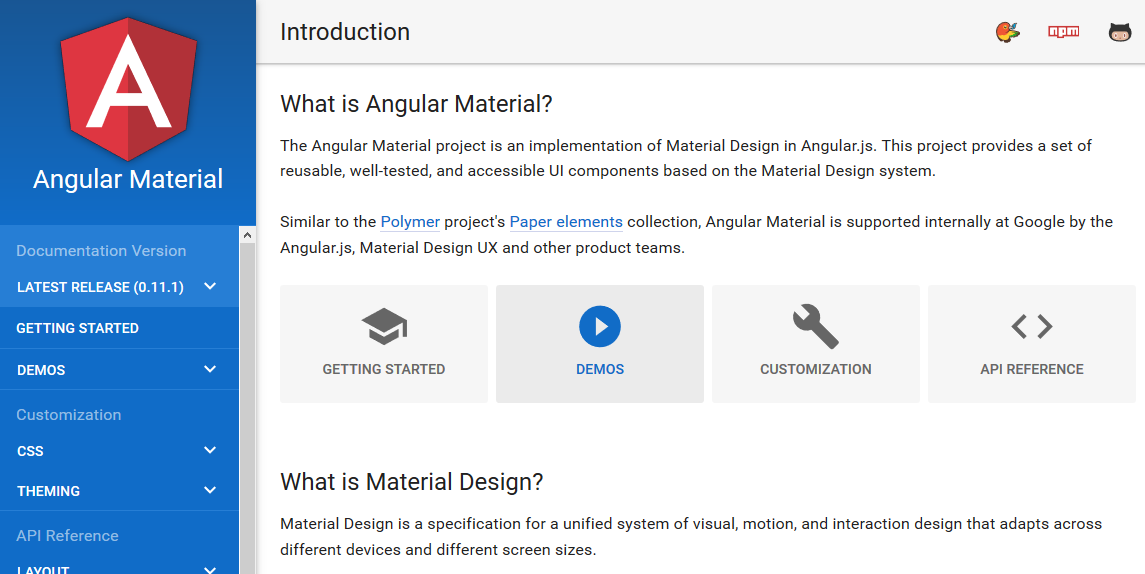Click the API Reference sidebar heading
The width and height of the screenshot is (1145, 574).
coord(67,536)
